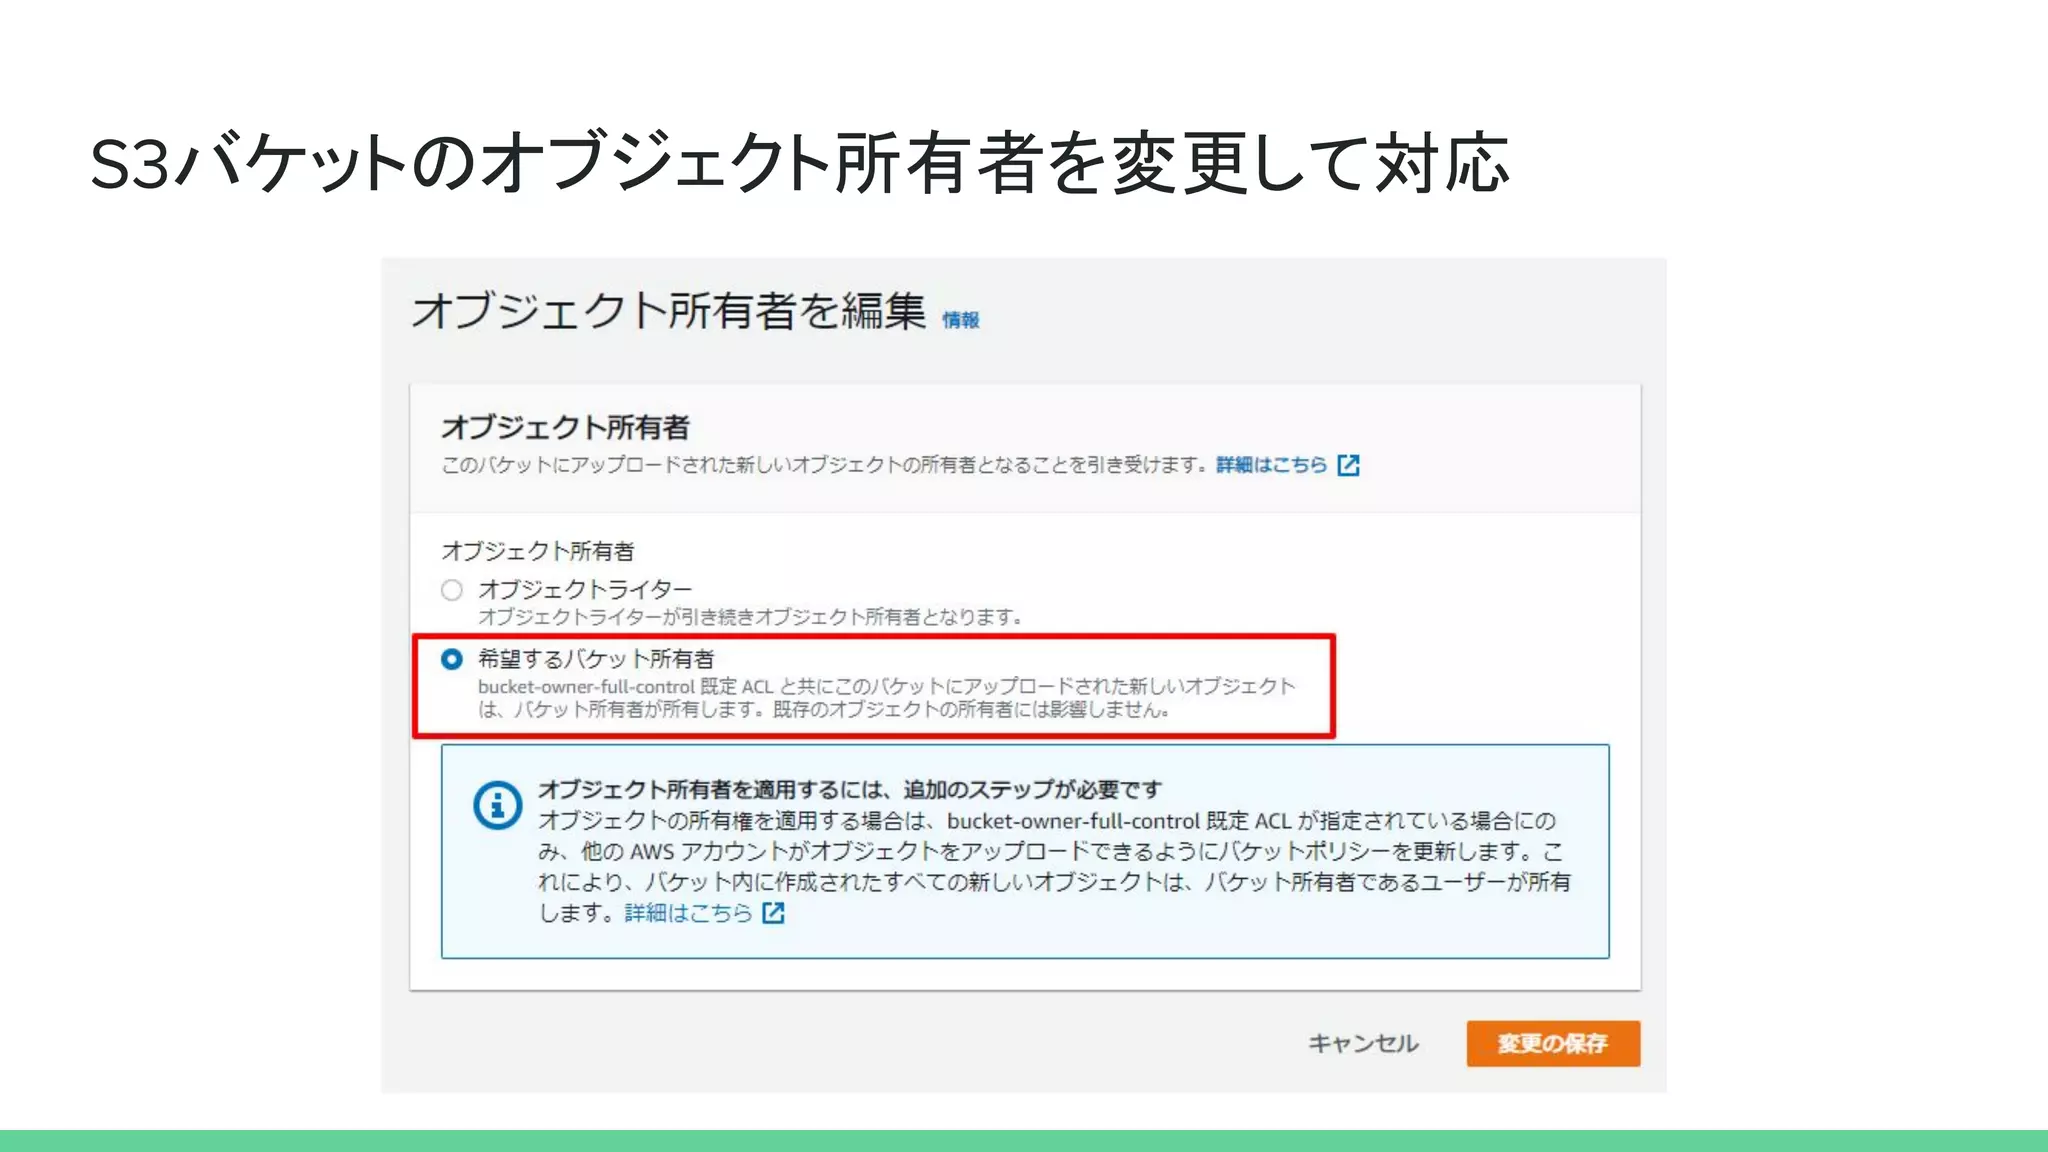Click description text オブジェクトライターが引き続きオブジェクト所有者となります
The width and height of the screenshot is (2048, 1152).
(x=750, y=617)
